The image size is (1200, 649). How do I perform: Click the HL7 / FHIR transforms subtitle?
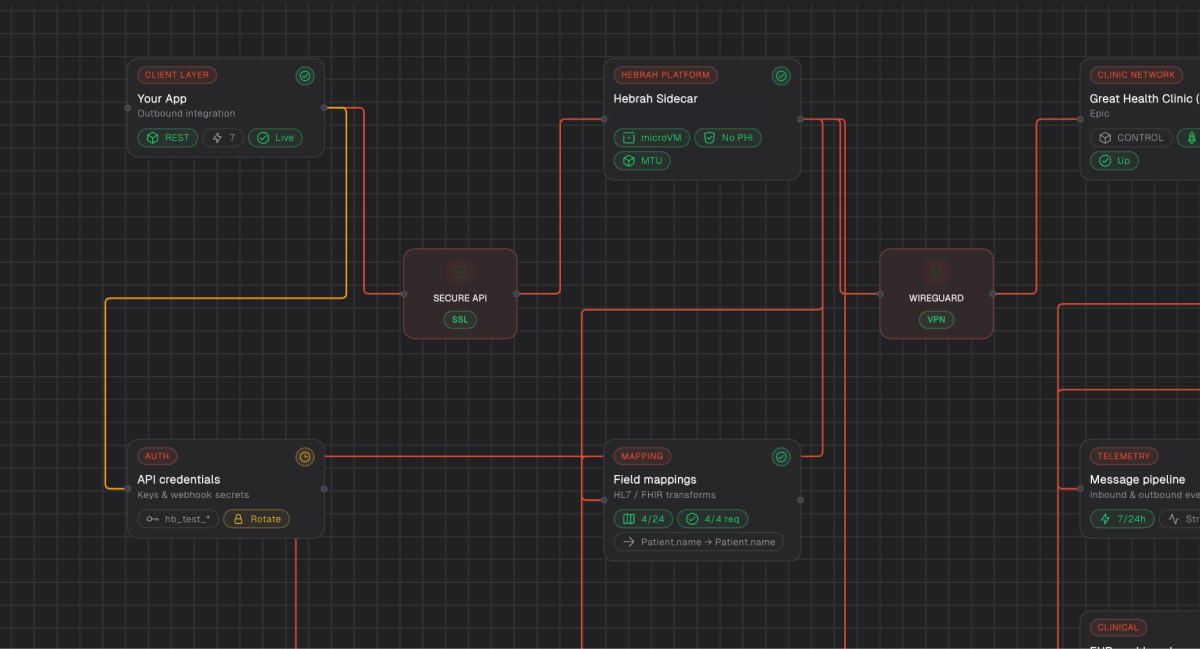(x=664, y=495)
